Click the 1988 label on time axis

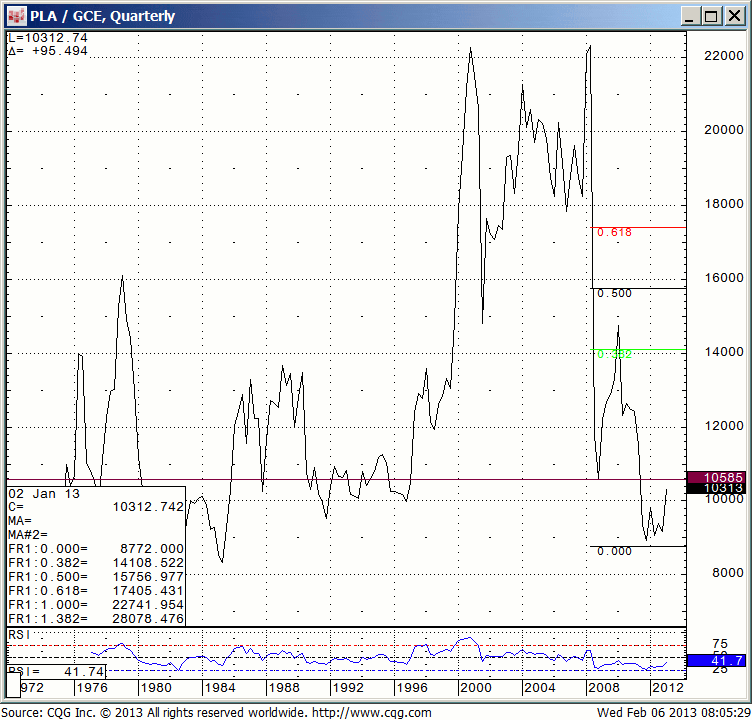(284, 688)
